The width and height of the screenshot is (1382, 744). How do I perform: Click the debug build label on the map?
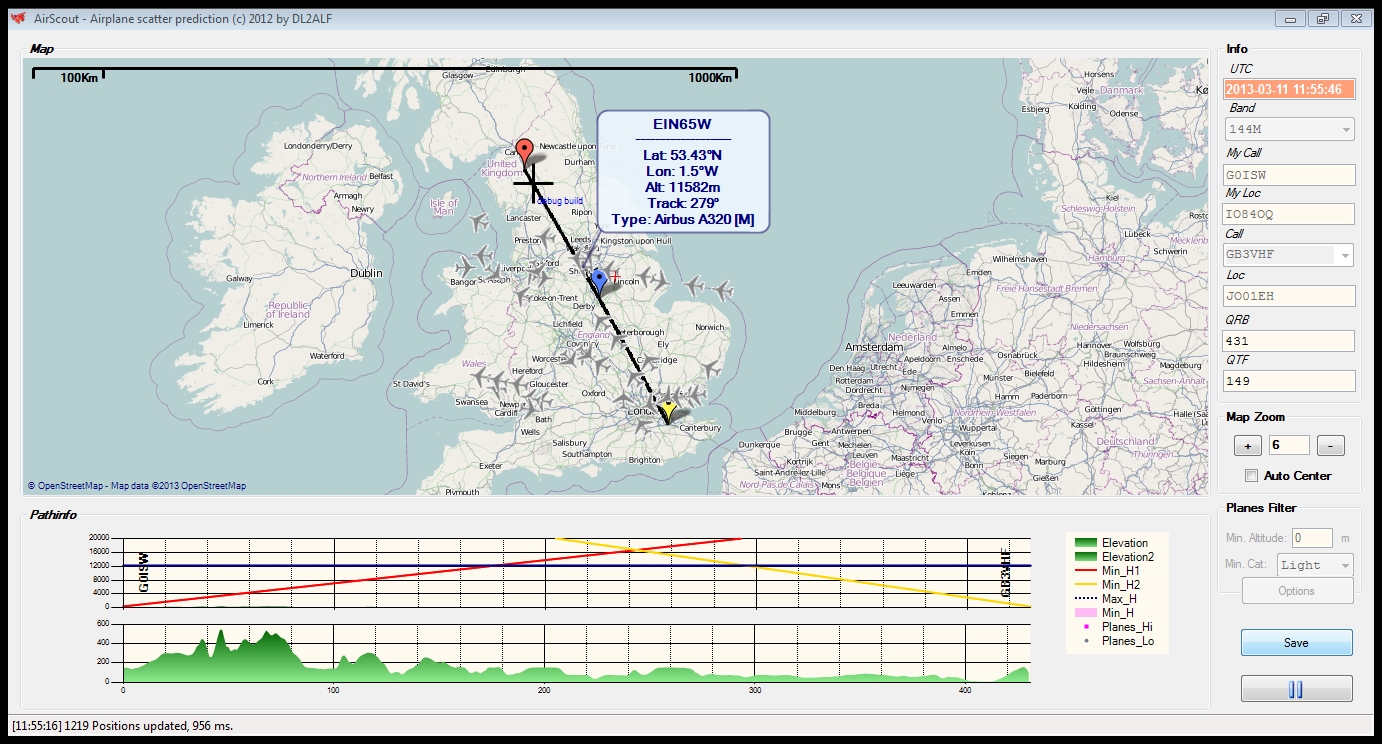[560, 201]
